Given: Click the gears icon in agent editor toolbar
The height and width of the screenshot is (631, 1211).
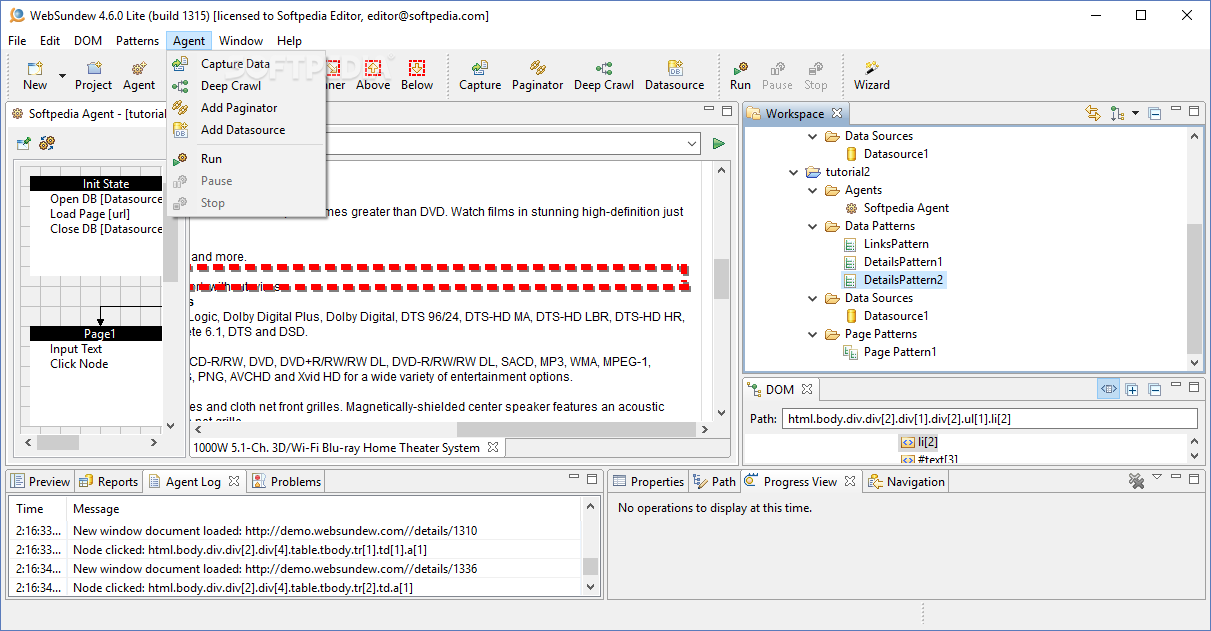Looking at the screenshot, I should [47, 144].
